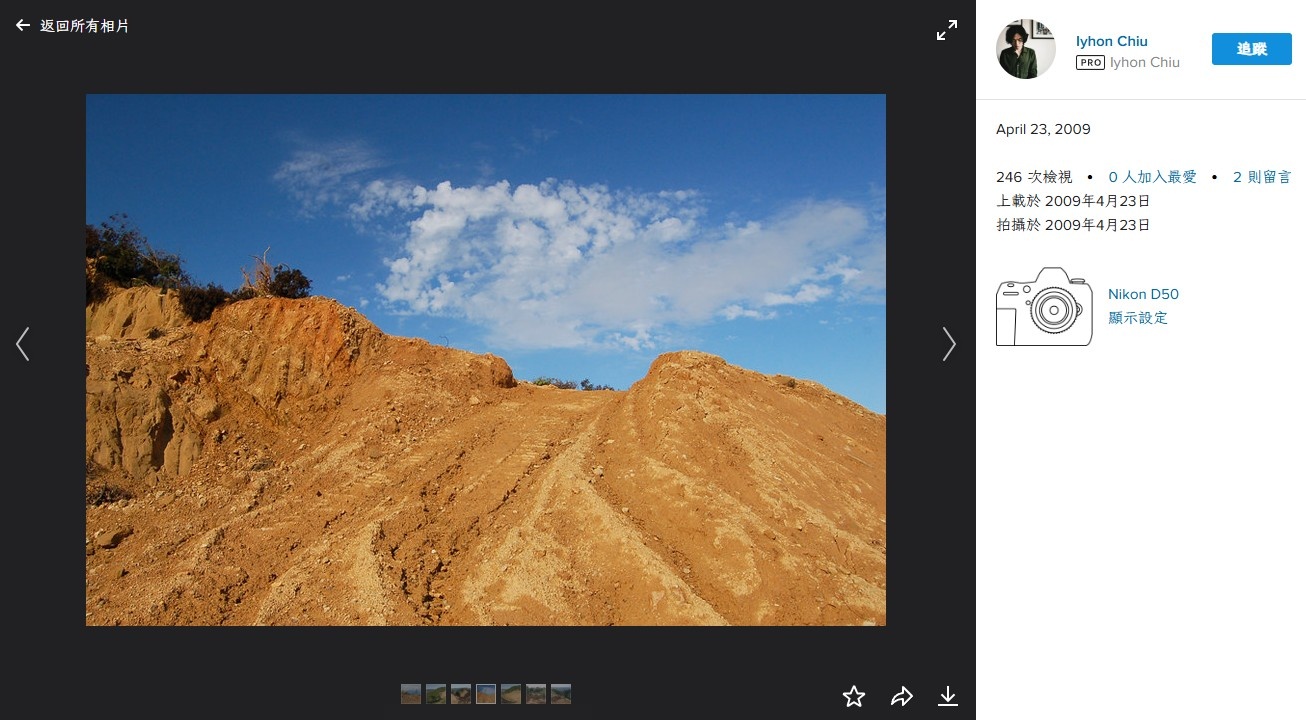This screenshot has width=1306, height=720.
Task: View the 0 人加入最愛 favorites list
Action: 1152,177
